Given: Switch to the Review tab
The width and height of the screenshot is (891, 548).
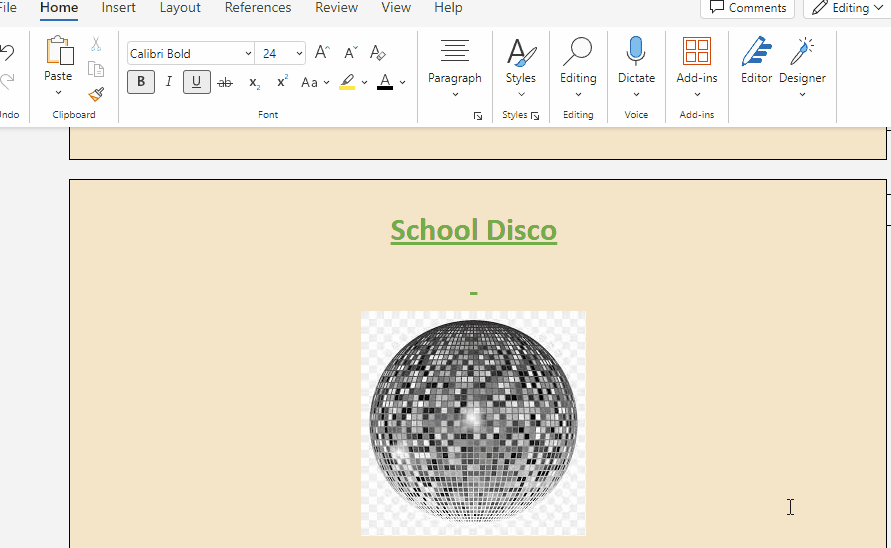Looking at the screenshot, I should pyautogui.click(x=336, y=8).
